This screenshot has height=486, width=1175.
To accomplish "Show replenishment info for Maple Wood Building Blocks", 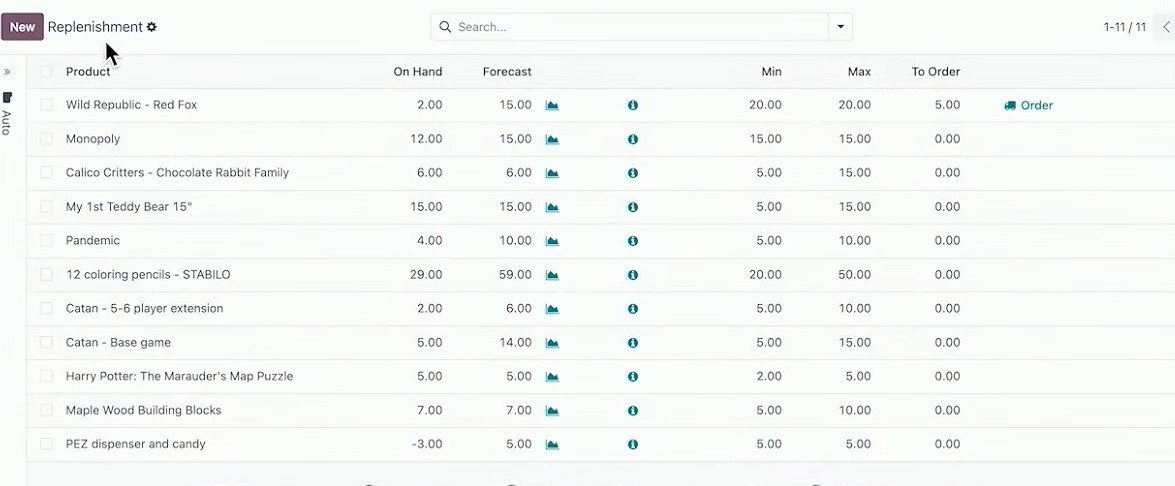I will pos(632,410).
